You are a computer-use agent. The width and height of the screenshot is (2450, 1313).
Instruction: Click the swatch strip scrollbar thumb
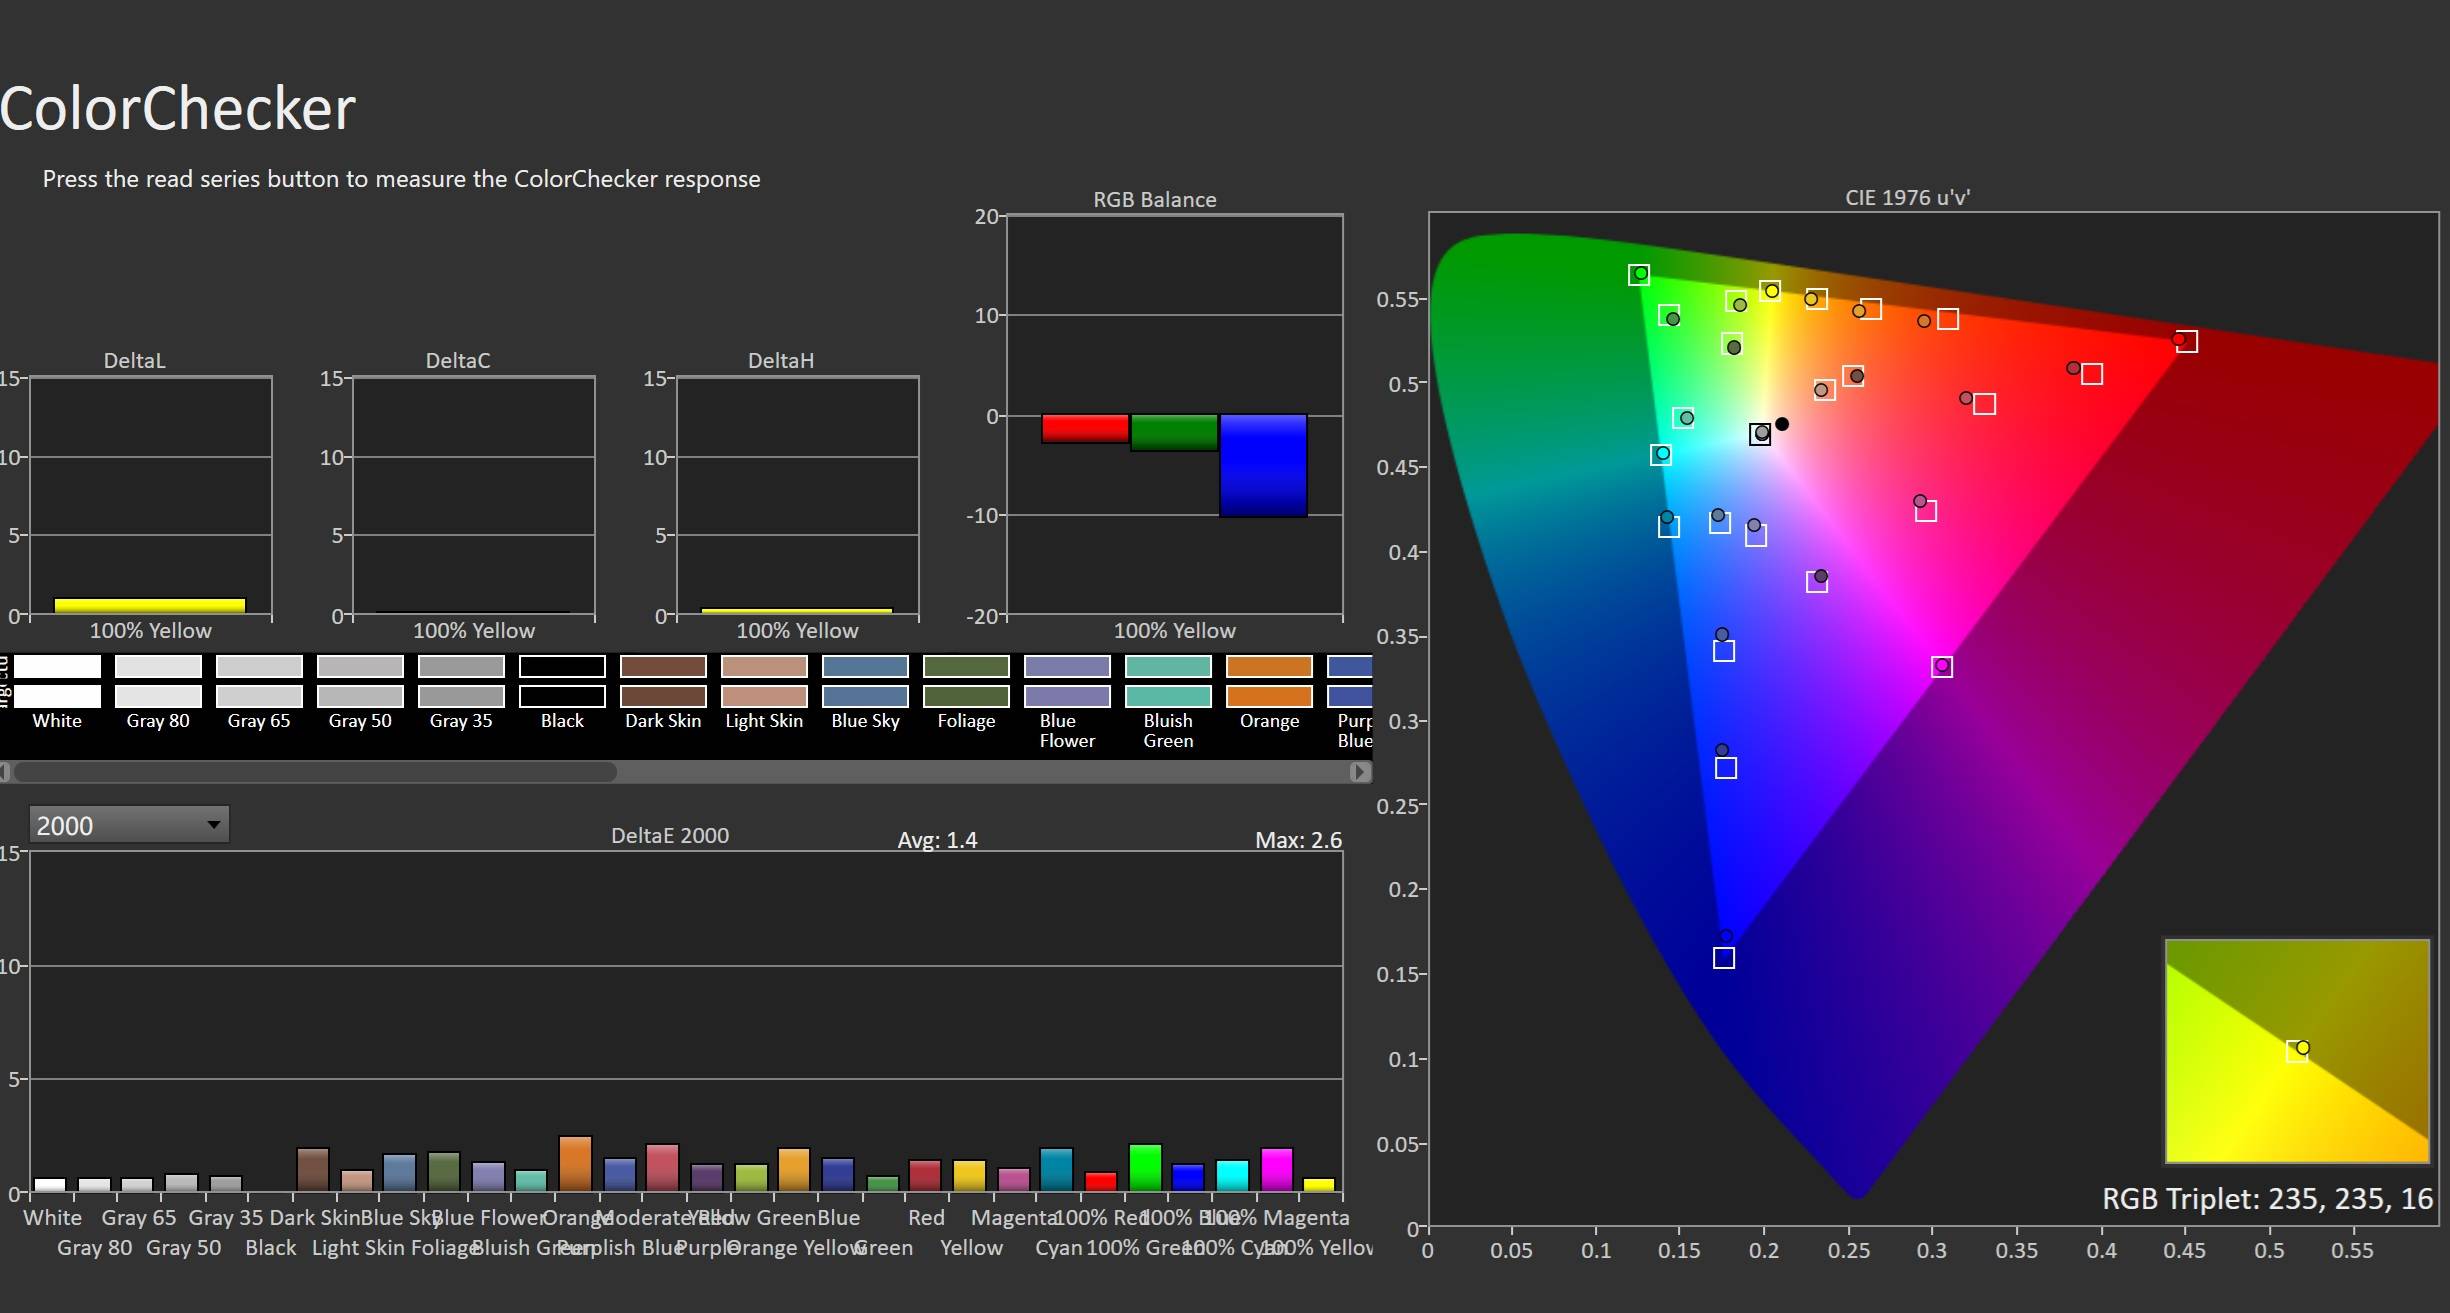tap(315, 771)
